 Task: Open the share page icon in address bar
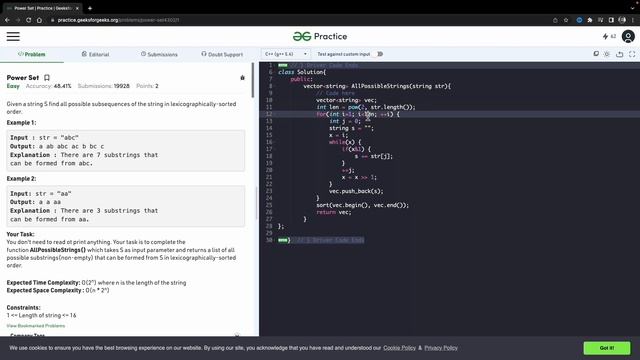555,20
